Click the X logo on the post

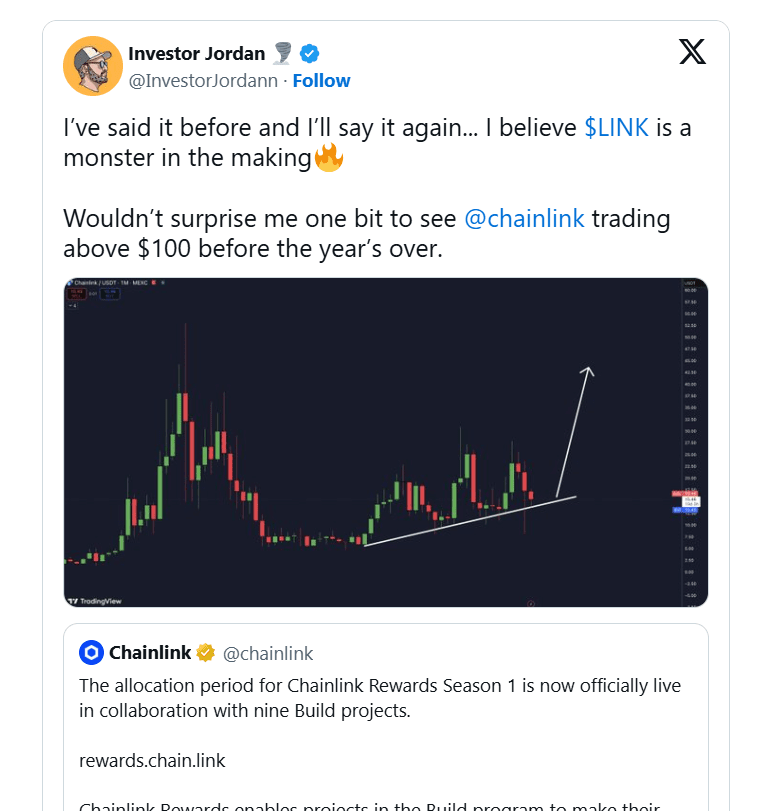(x=692, y=53)
